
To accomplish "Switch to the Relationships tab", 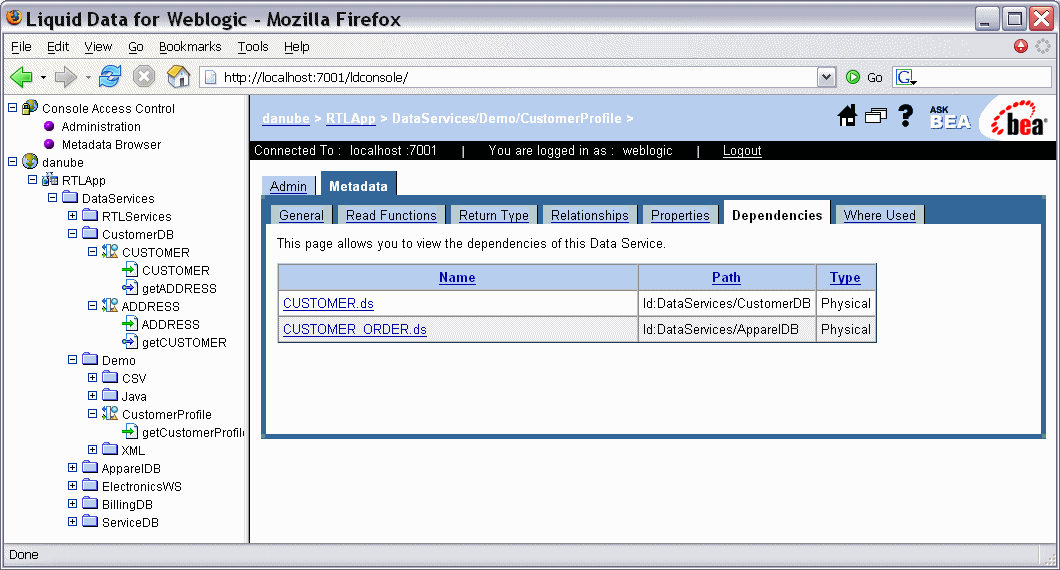I will pos(589,215).
